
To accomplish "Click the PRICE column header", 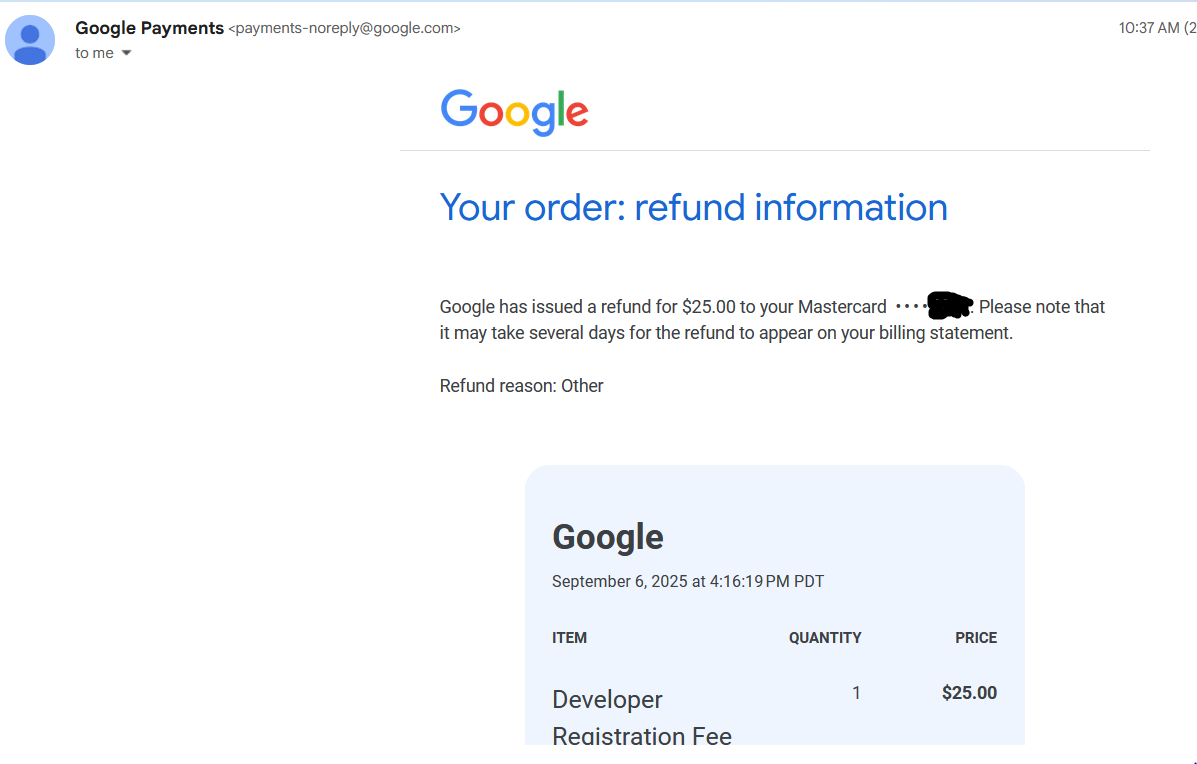I will point(976,638).
